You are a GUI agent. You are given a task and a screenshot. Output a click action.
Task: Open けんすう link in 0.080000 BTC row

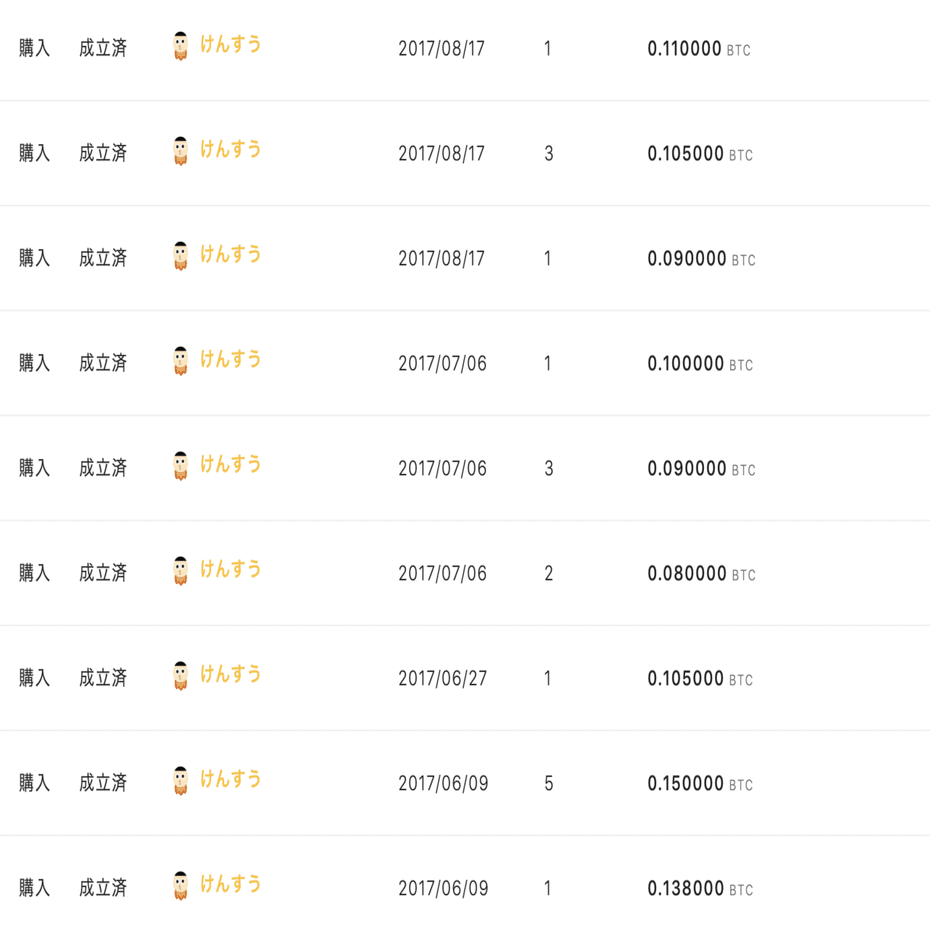230,569
